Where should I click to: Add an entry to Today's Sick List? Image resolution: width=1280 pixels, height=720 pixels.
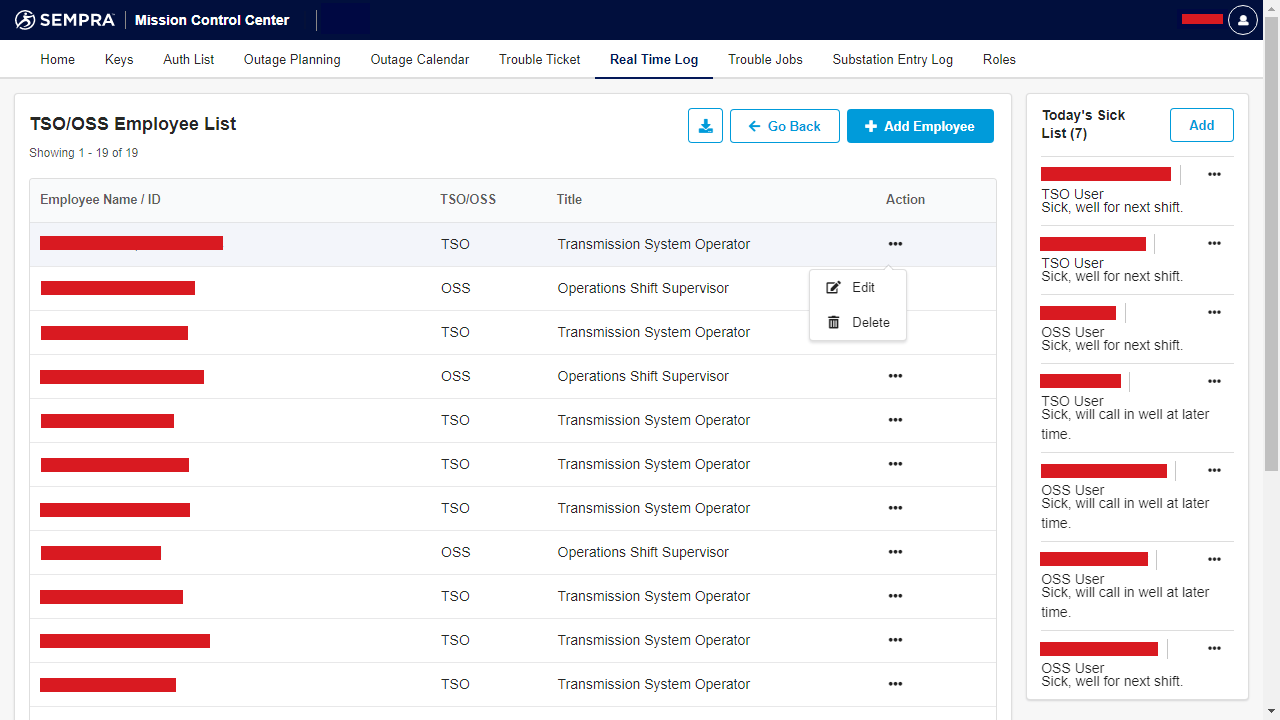click(1201, 125)
